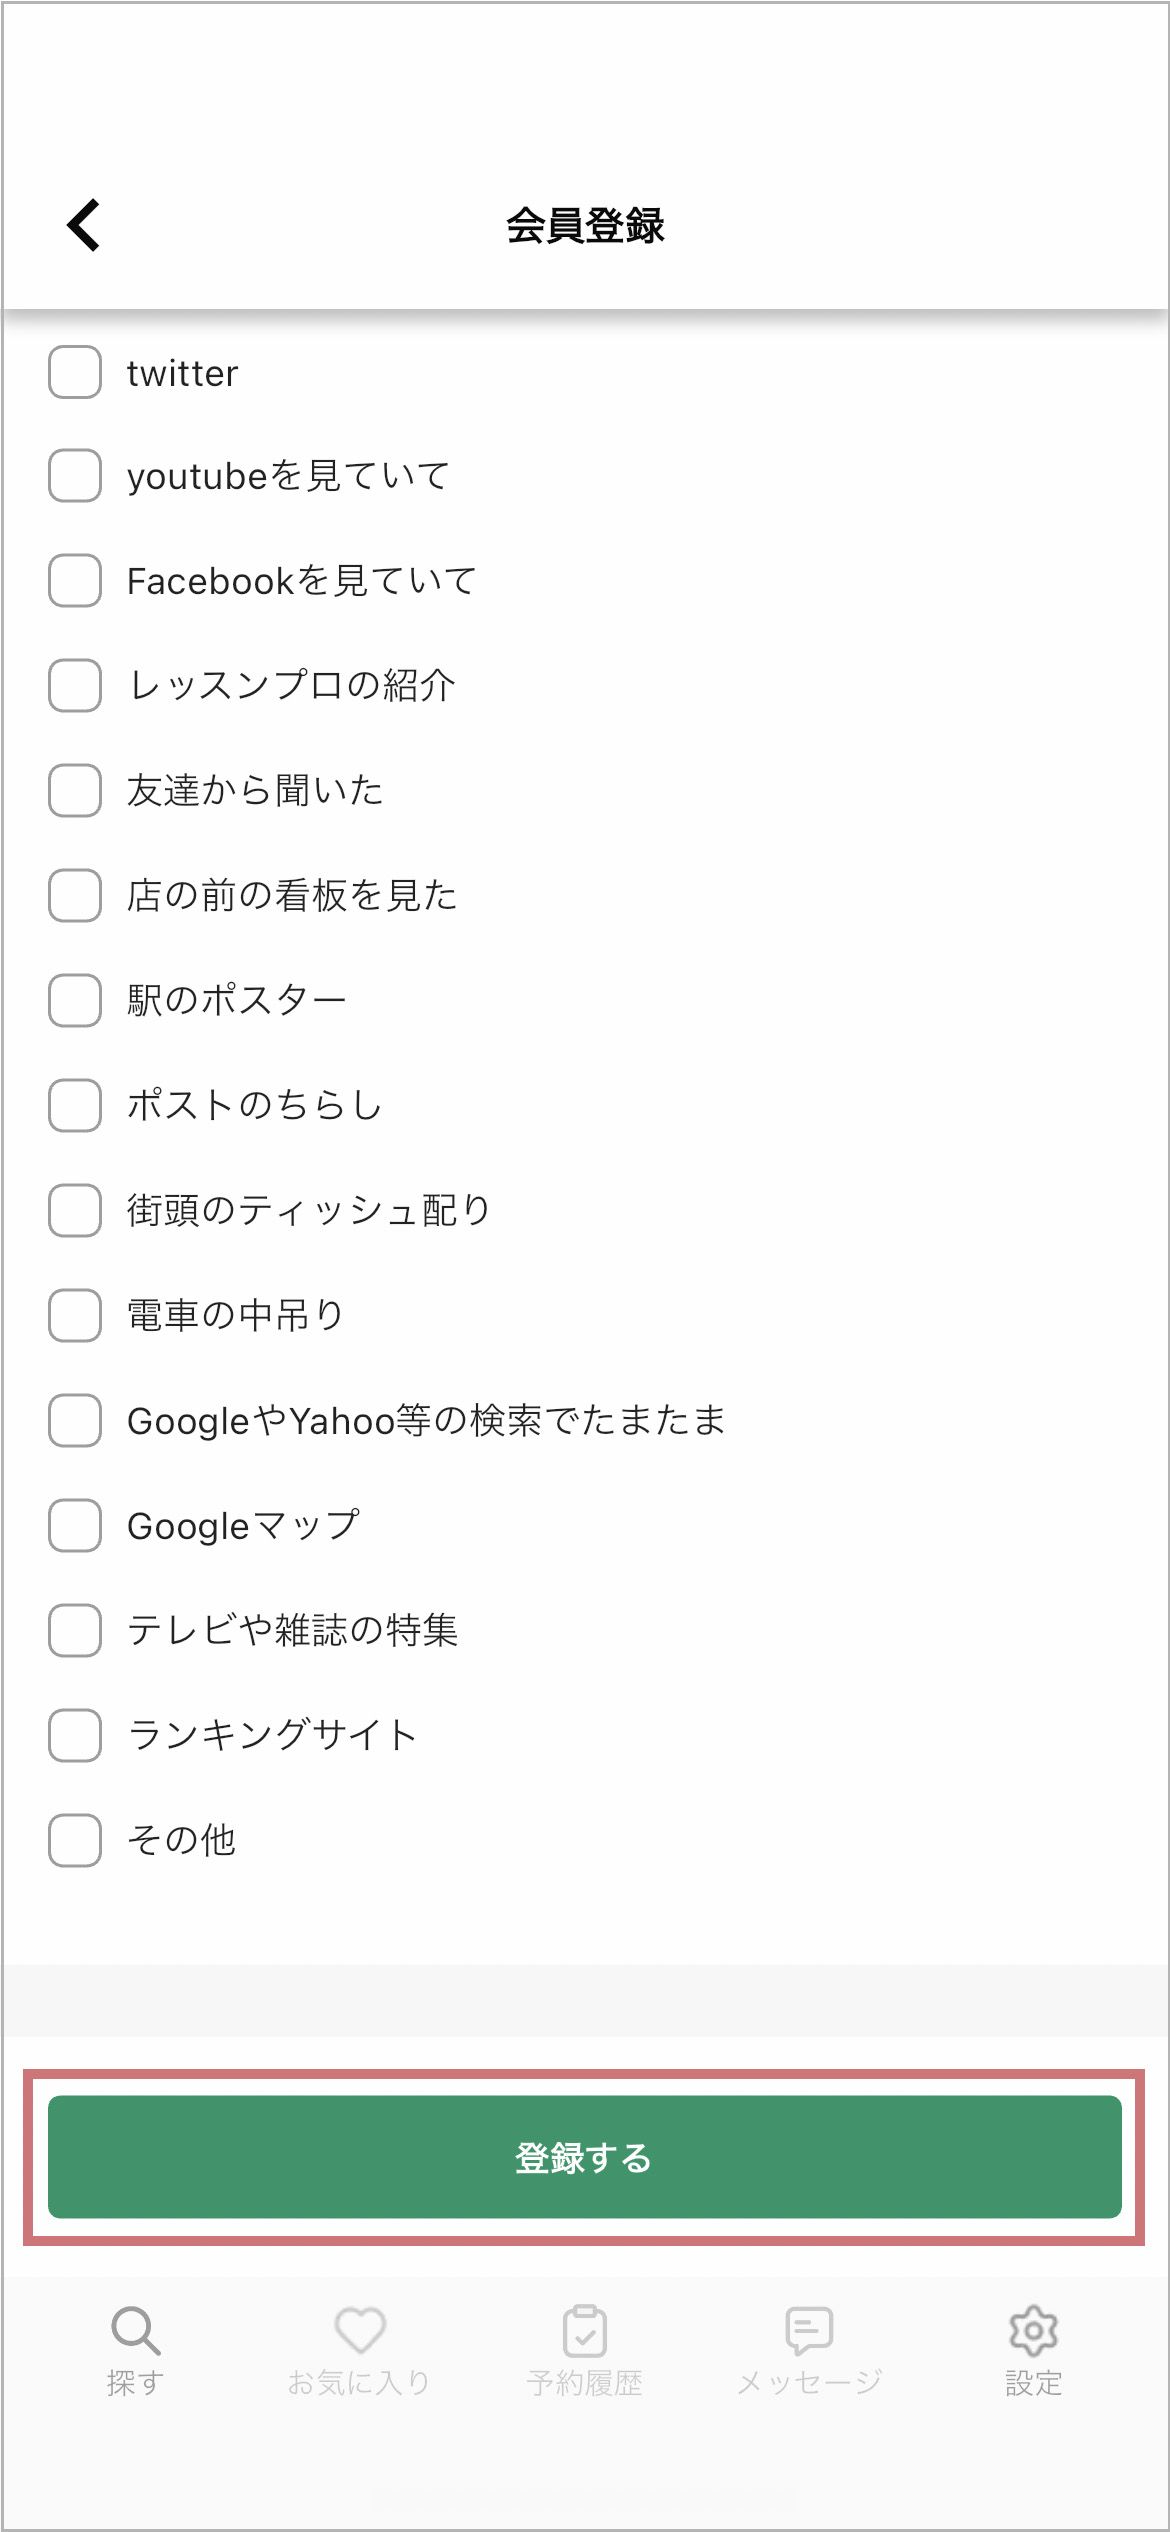Open the 設定 gear icon

[x=1033, y=2332]
